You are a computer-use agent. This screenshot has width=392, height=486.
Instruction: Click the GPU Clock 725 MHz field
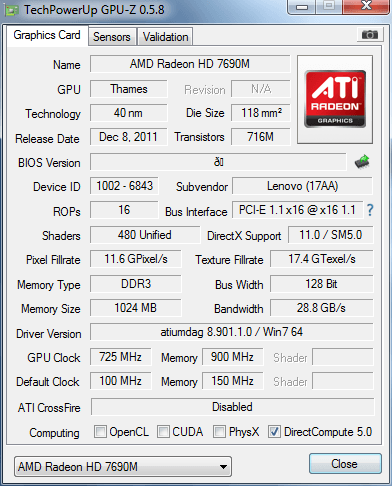[120, 357]
